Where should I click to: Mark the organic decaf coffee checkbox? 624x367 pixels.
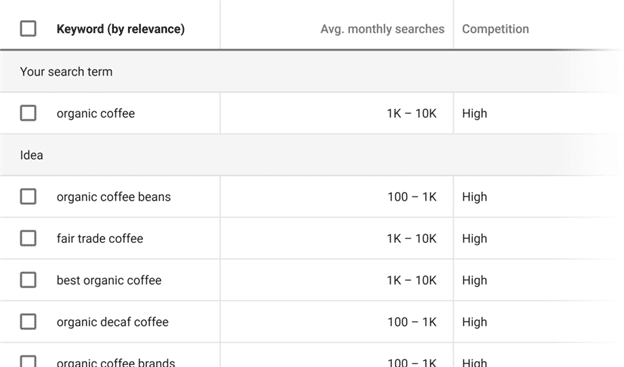28,322
